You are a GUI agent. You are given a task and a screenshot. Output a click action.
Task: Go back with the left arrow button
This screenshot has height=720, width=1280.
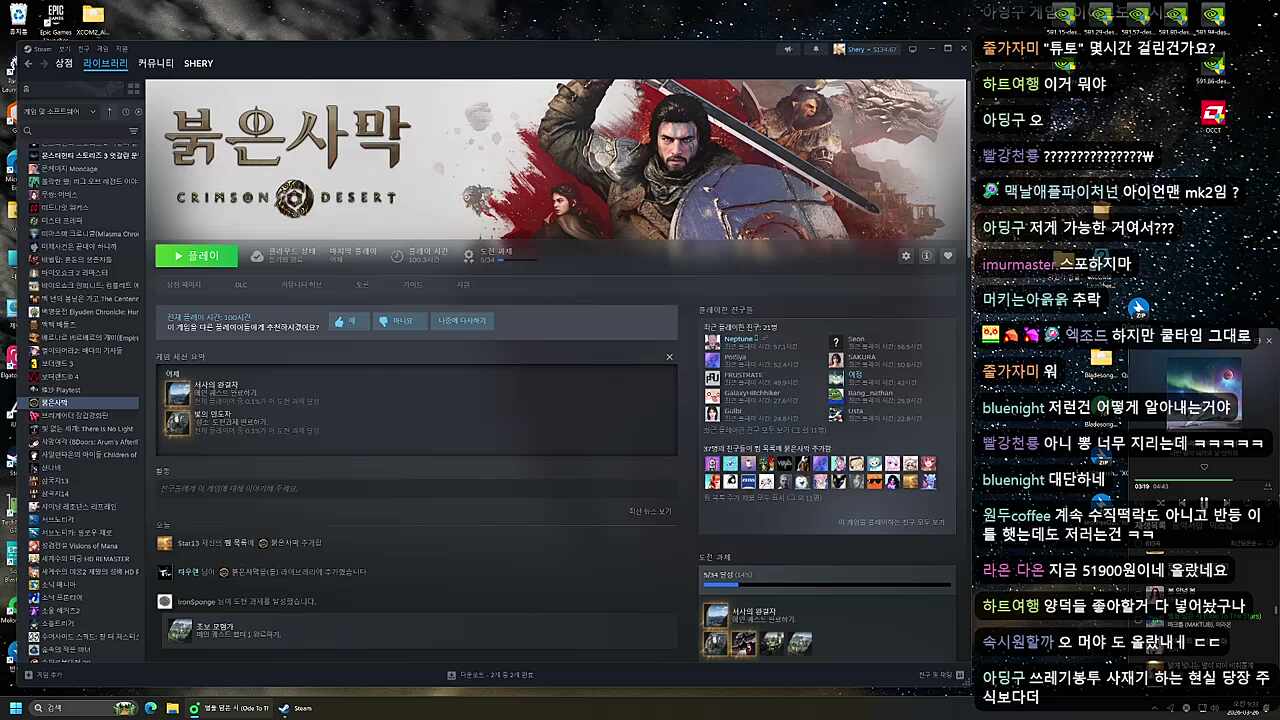28,64
